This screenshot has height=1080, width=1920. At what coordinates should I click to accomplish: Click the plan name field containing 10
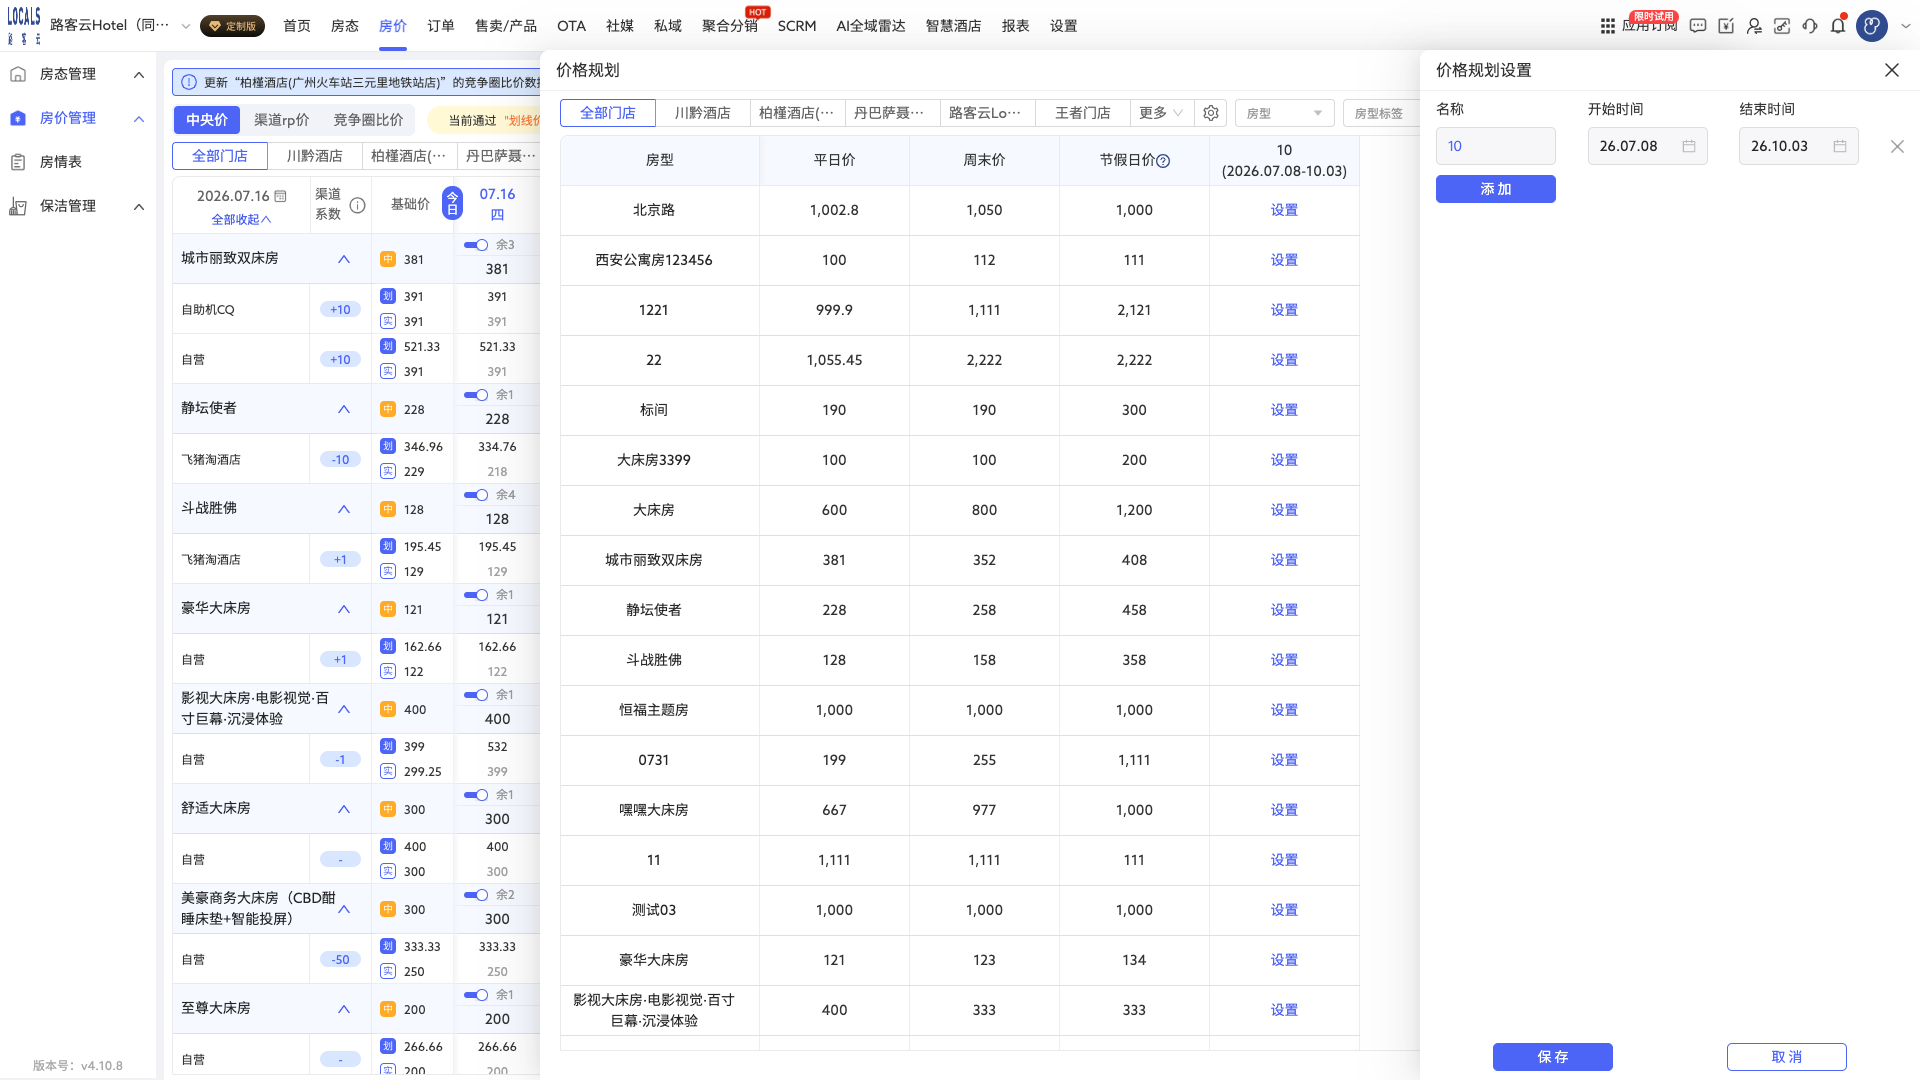click(x=1496, y=146)
